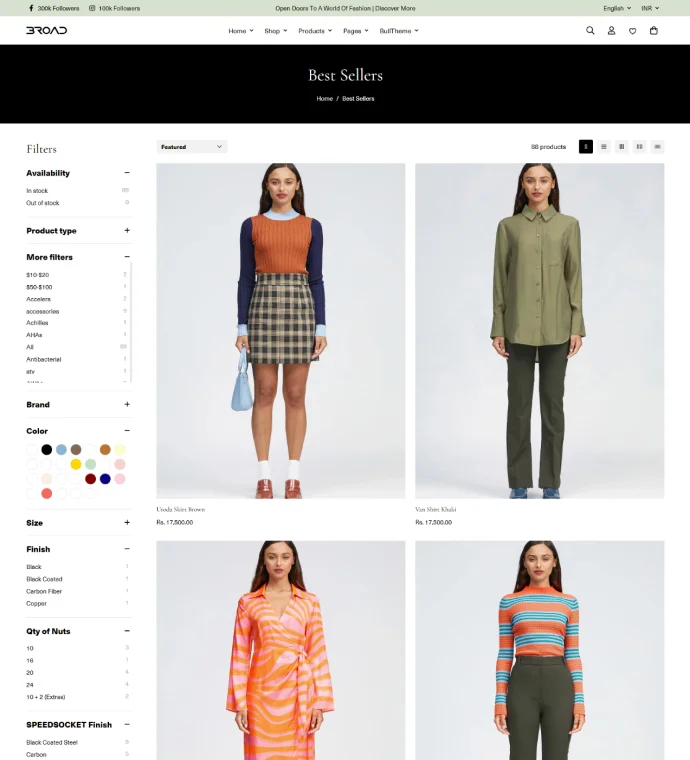Viewport: 690px width, 760px height.
Task: Open the Shop menu
Action: tap(276, 31)
